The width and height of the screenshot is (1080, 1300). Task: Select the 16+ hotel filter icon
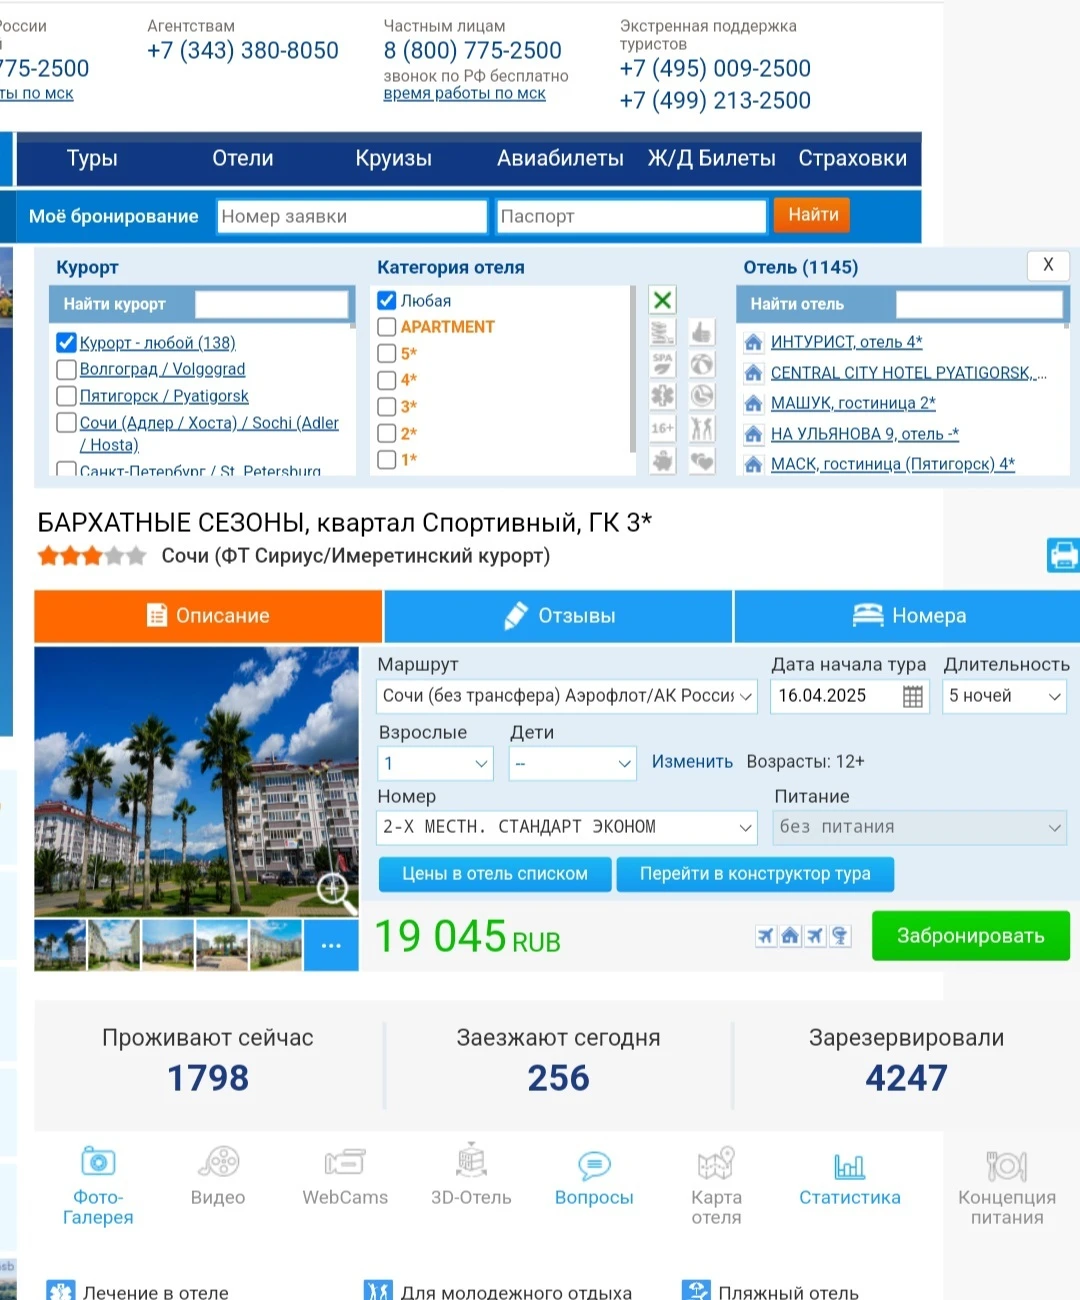point(662,428)
